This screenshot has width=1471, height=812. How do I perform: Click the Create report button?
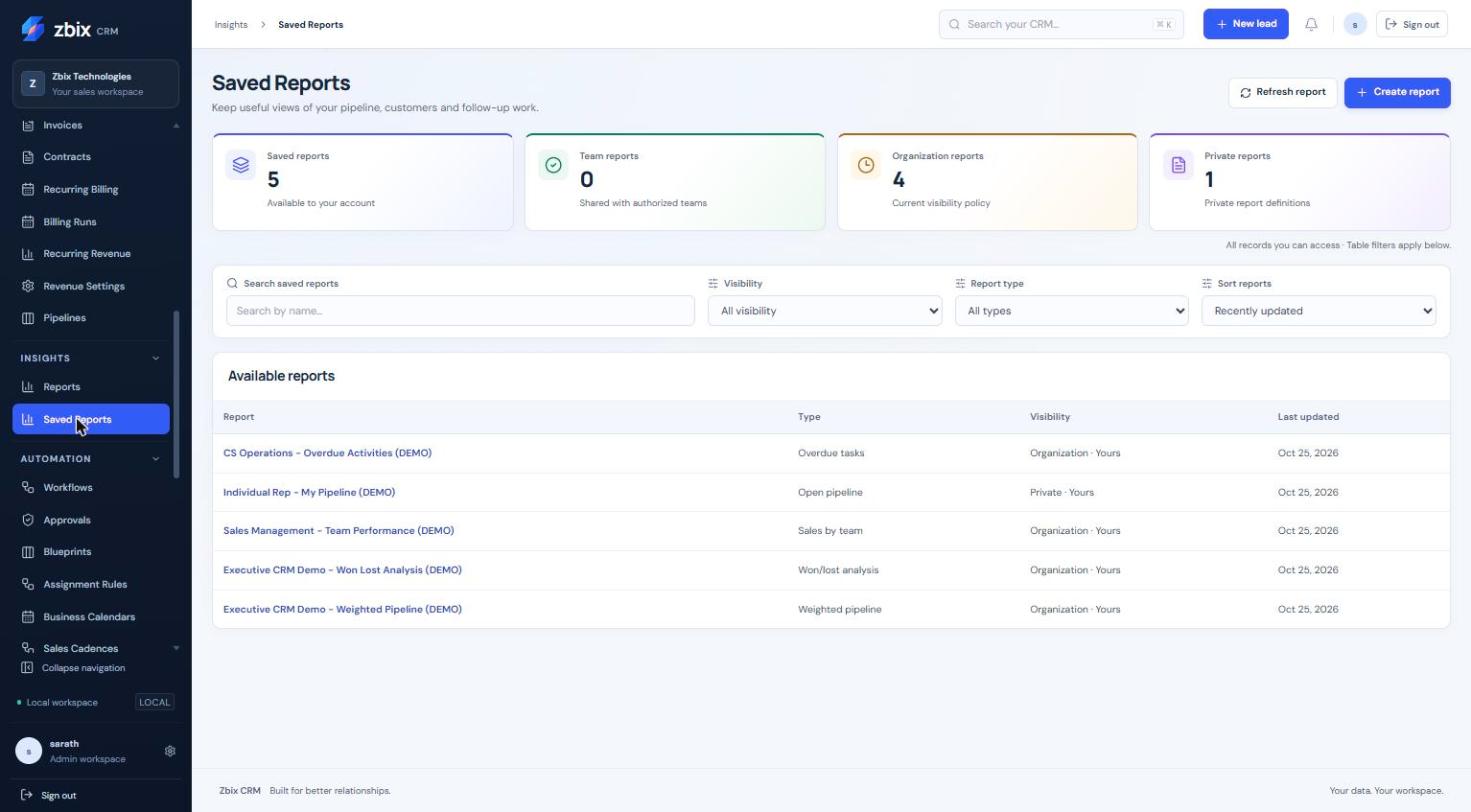pos(1397,92)
